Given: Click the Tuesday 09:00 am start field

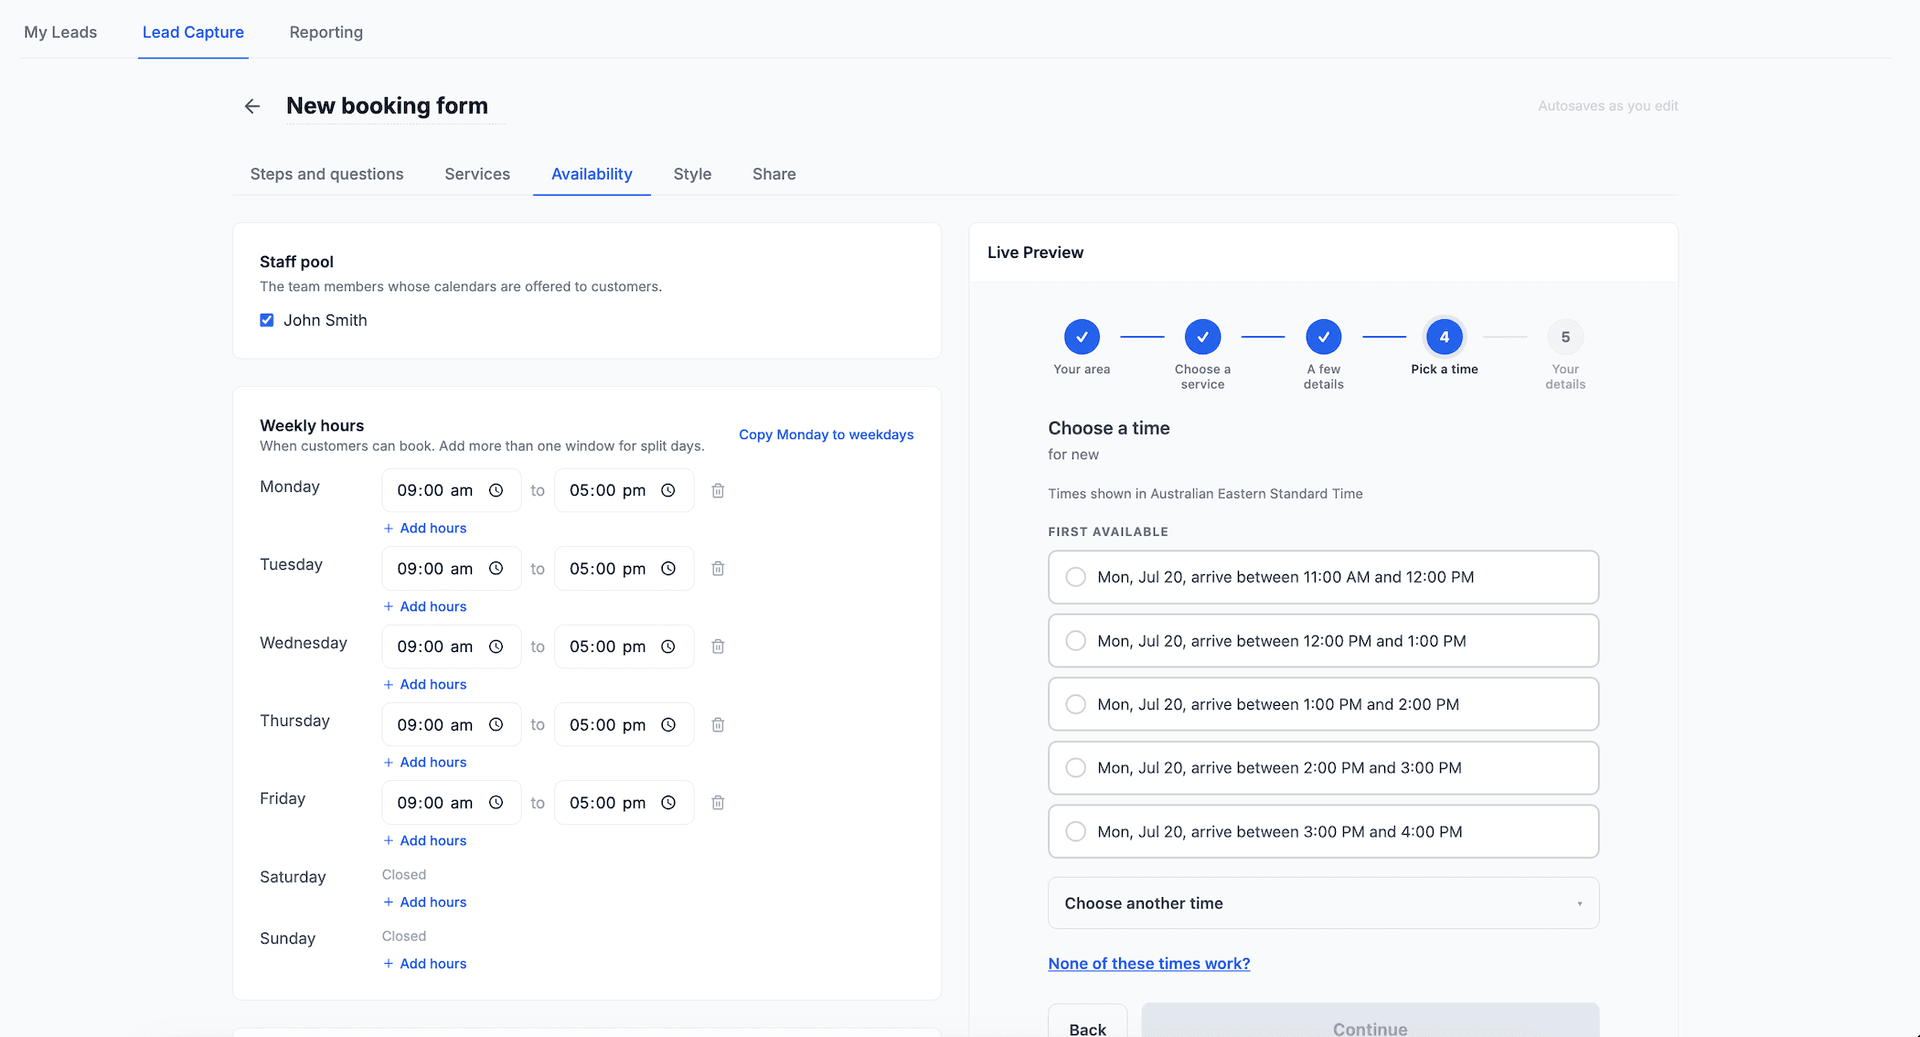Looking at the screenshot, I should point(451,568).
